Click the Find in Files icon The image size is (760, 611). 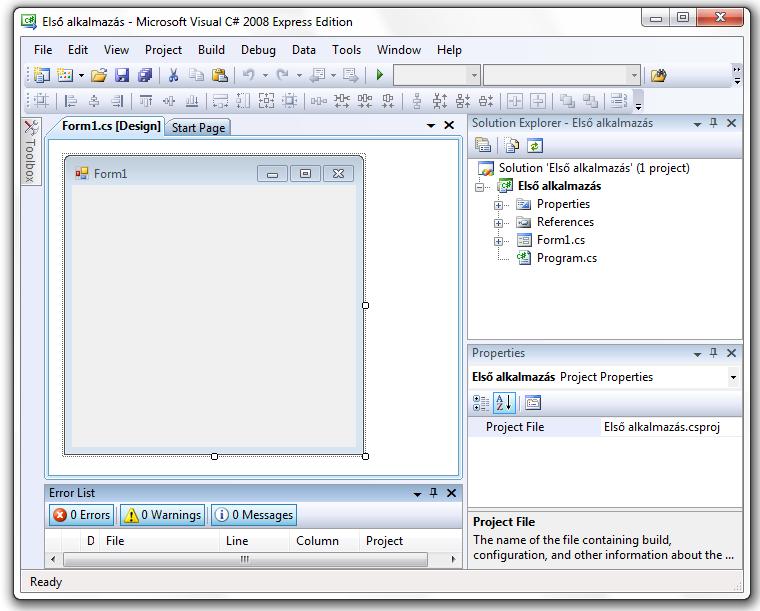[658, 76]
